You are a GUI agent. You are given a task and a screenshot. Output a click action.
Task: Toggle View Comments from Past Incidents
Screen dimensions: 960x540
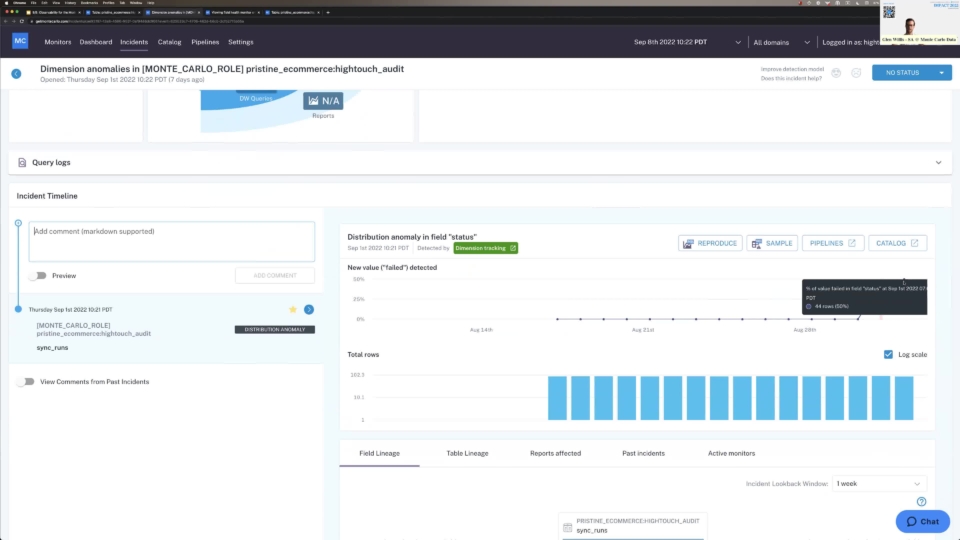pos(26,381)
